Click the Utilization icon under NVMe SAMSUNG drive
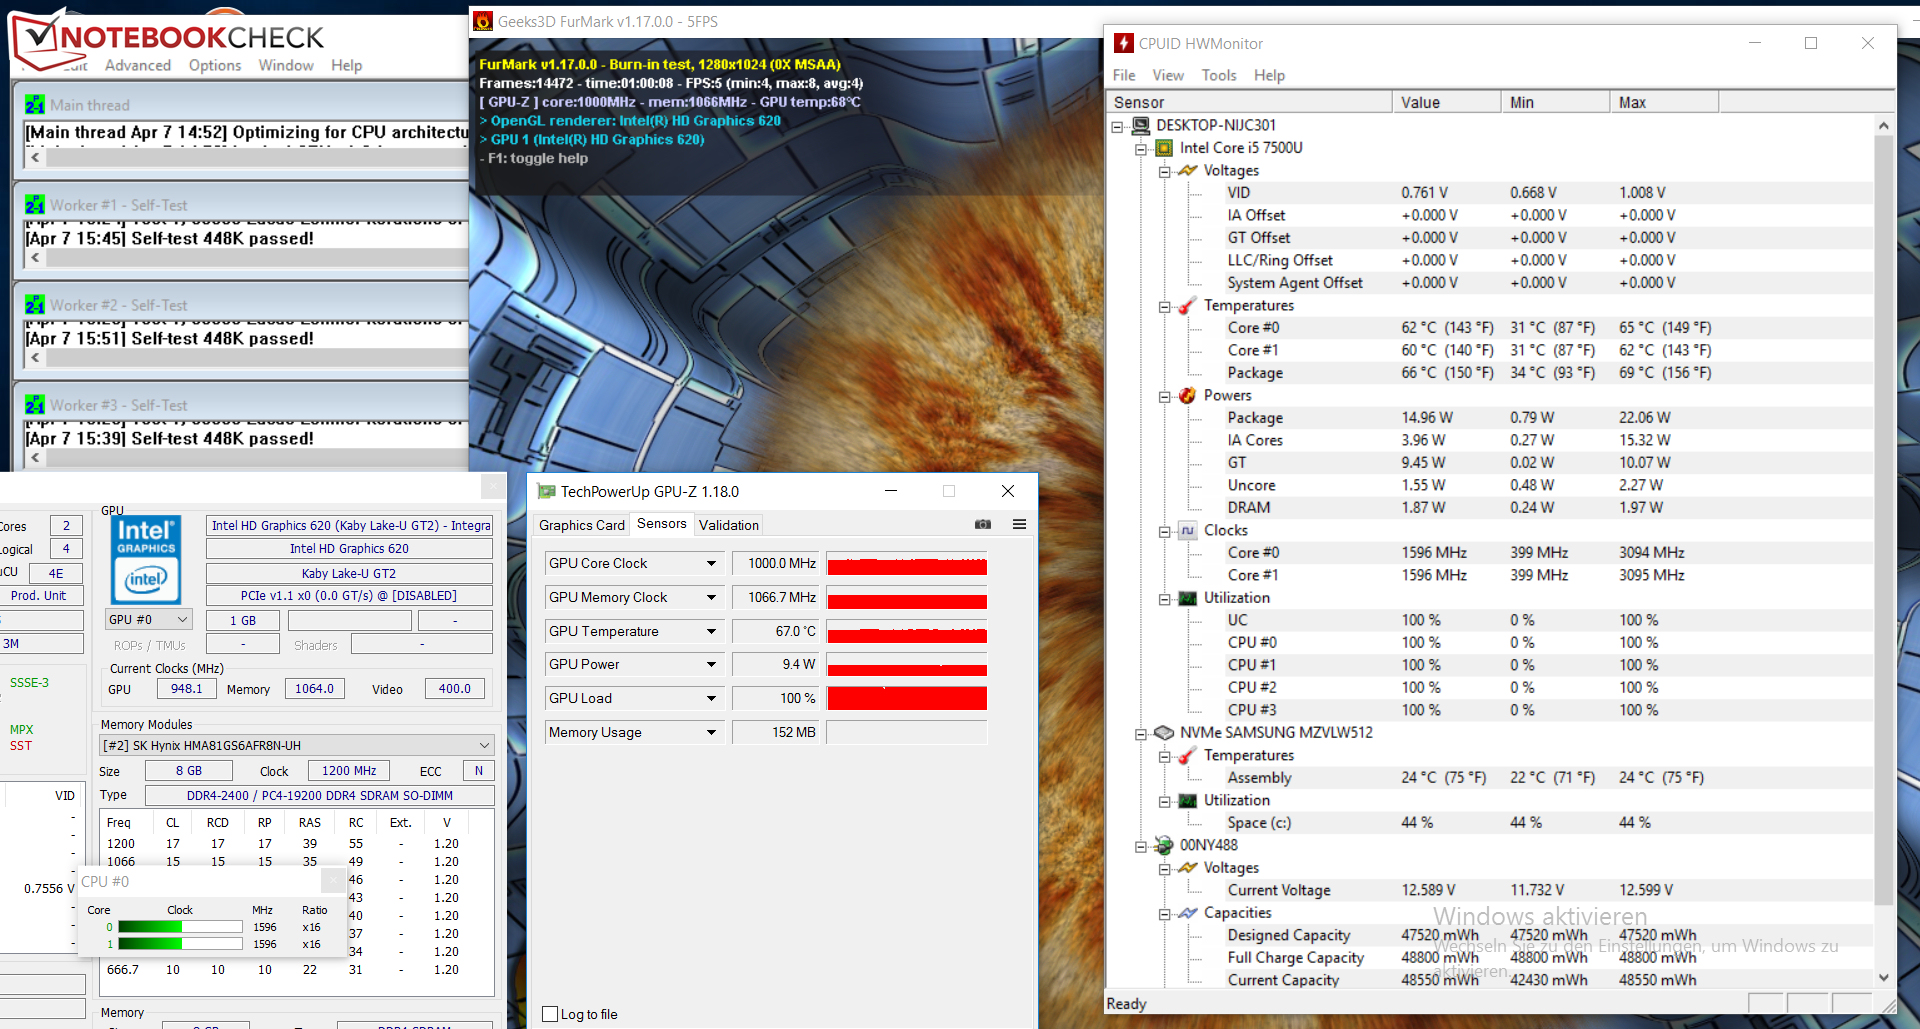 point(1188,800)
